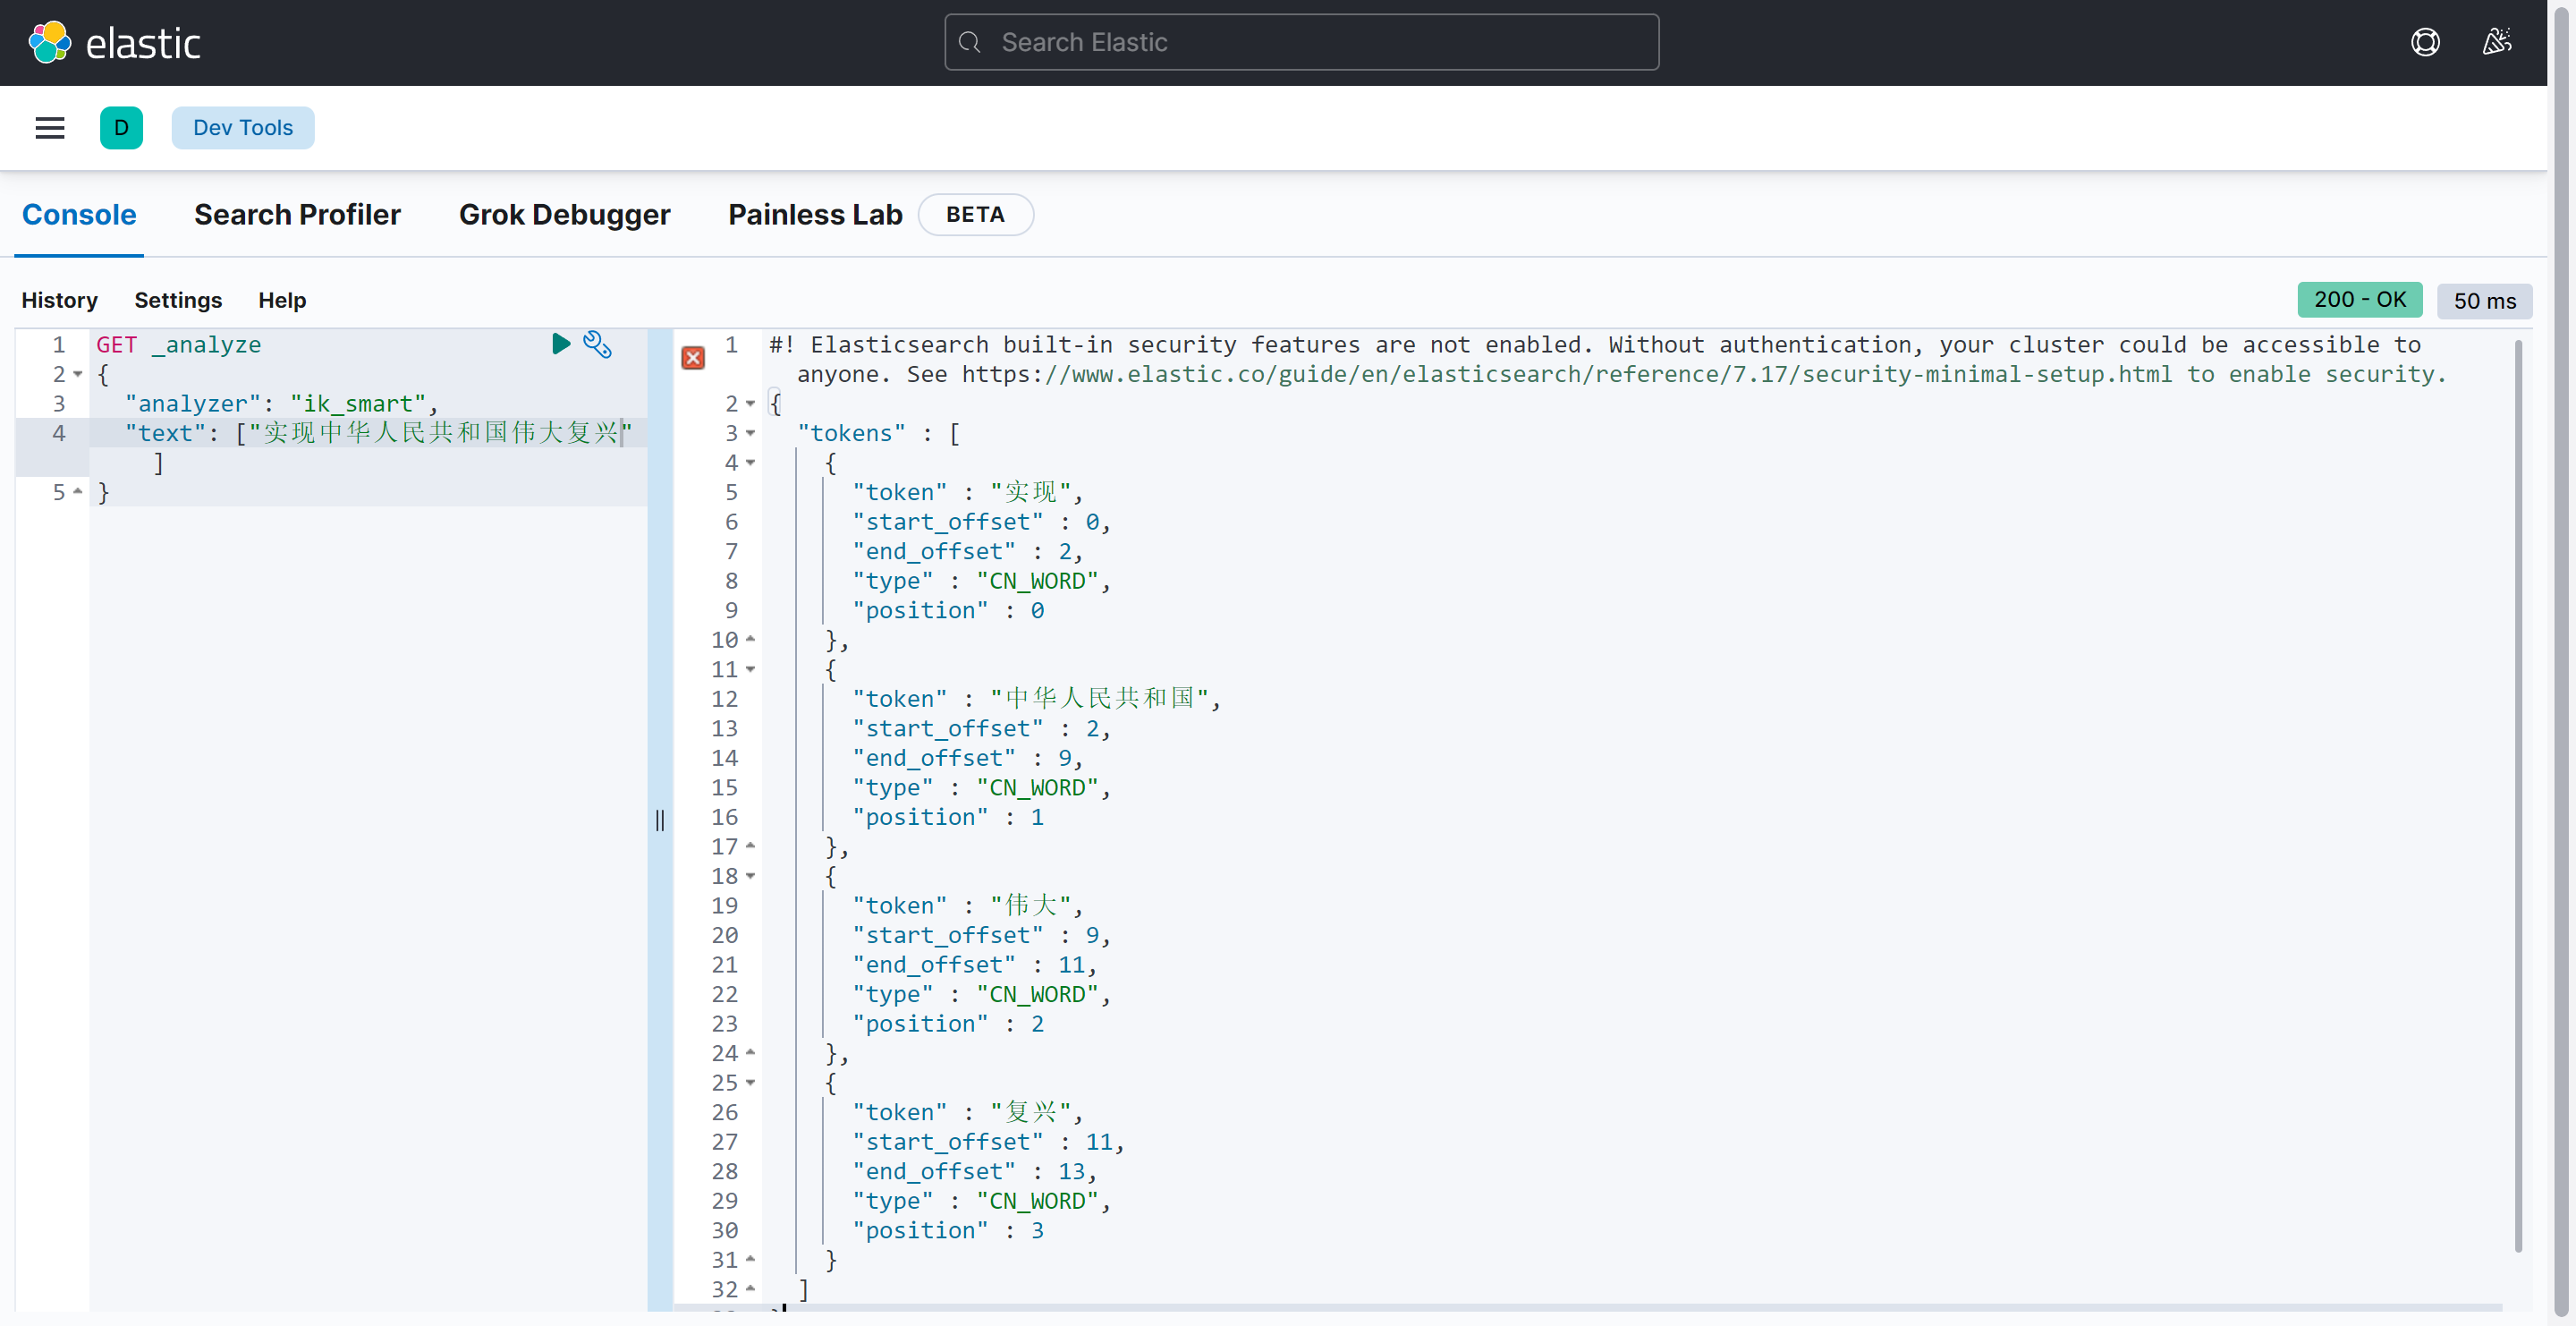Collapse third token object at output line 18
Viewport: 2576px width, 1326px height.
tap(750, 876)
